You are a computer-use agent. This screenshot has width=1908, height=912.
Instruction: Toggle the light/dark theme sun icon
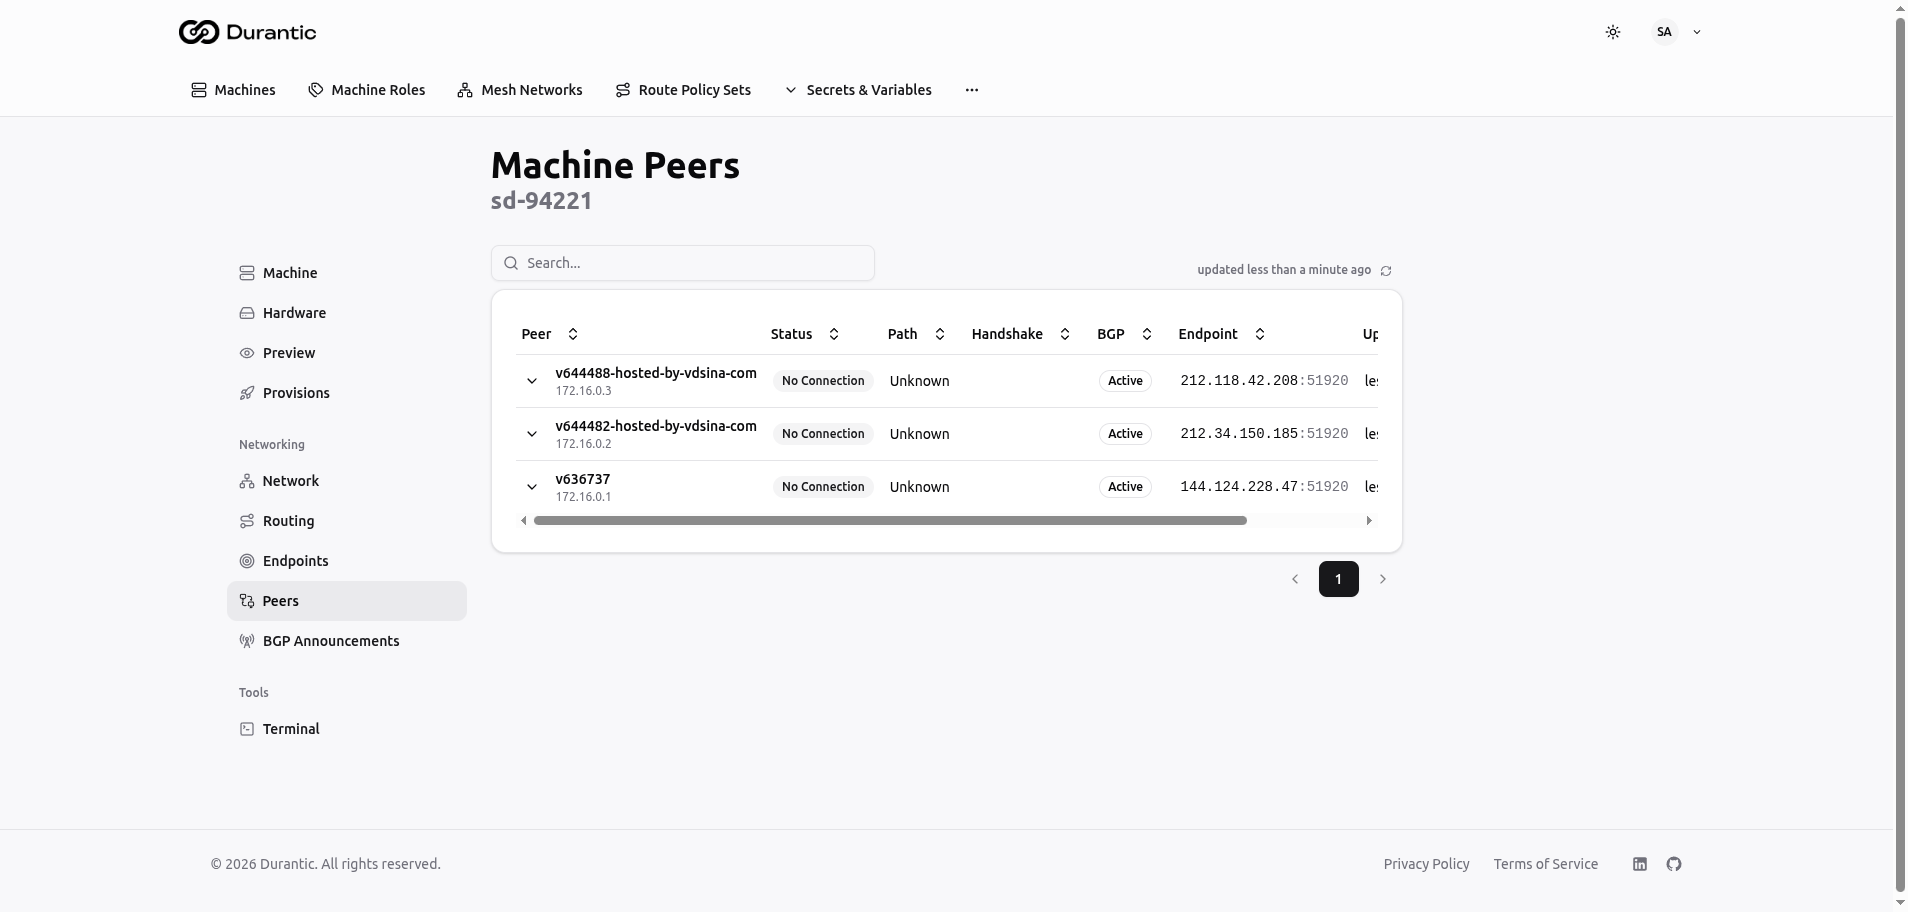pyautogui.click(x=1612, y=32)
